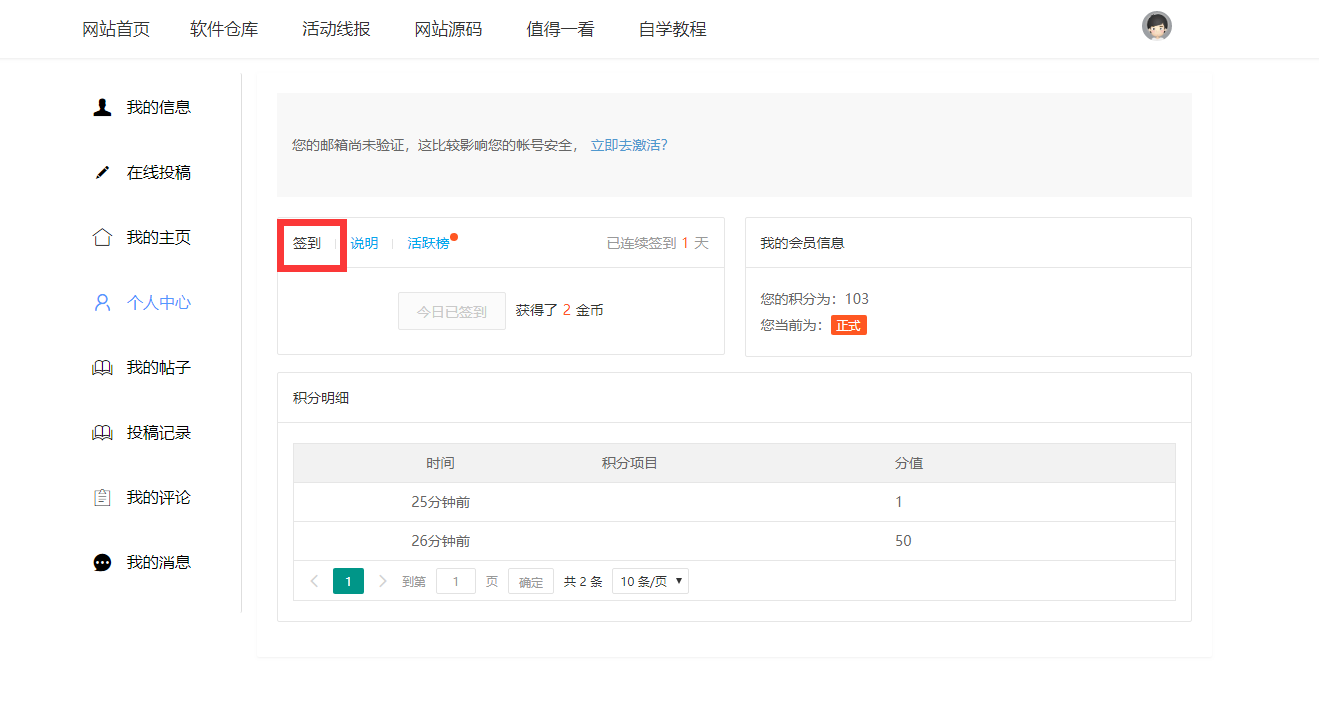Switch to the 说明 tab
The width and height of the screenshot is (1319, 716).
click(363, 242)
